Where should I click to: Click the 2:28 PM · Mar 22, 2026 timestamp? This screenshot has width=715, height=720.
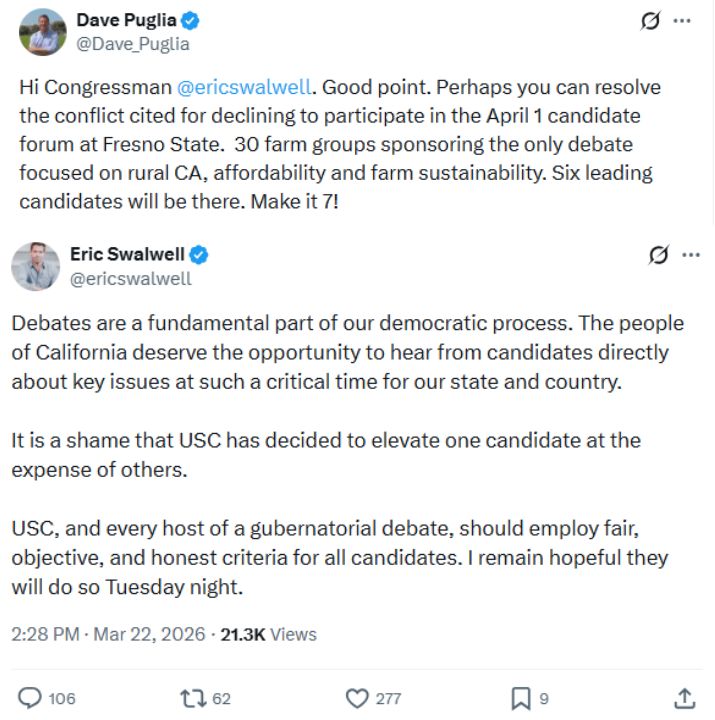[x=108, y=634]
